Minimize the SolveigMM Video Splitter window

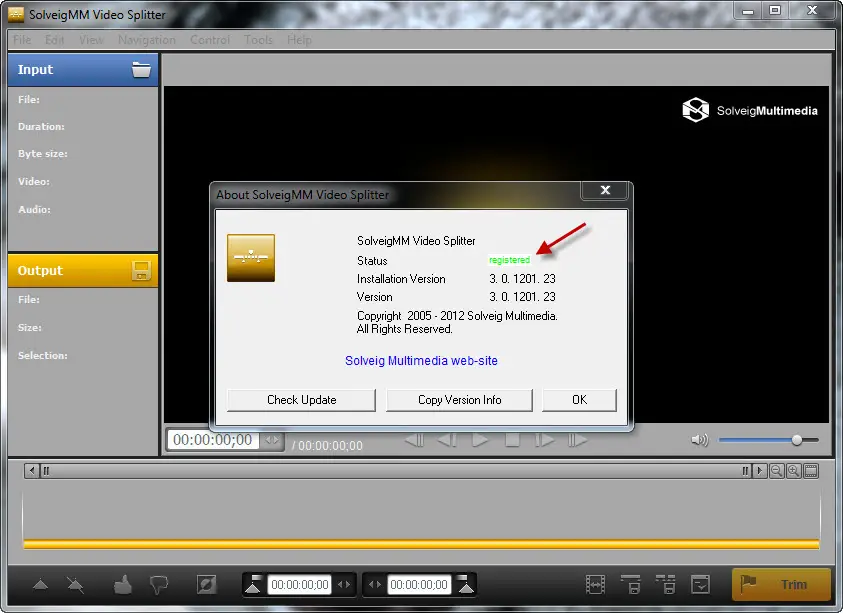click(748, 11)
